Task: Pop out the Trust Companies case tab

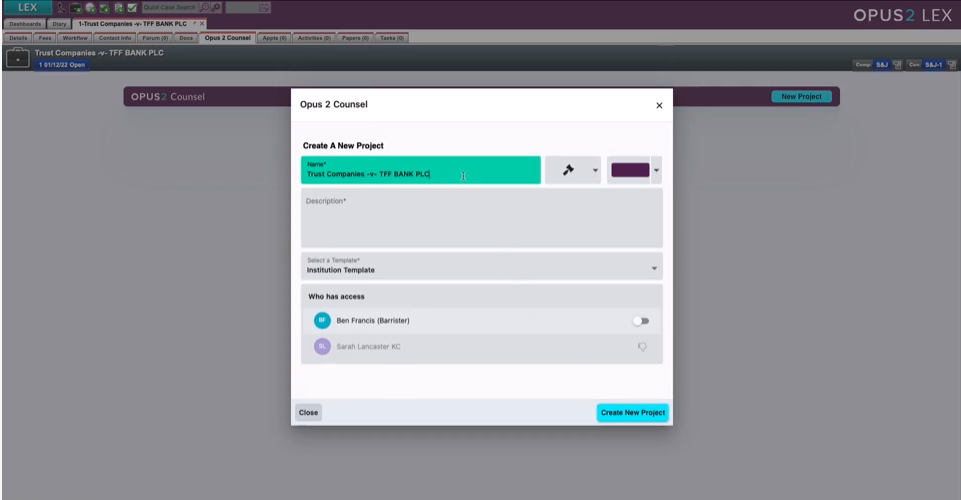Action: [x=194, y=23]
